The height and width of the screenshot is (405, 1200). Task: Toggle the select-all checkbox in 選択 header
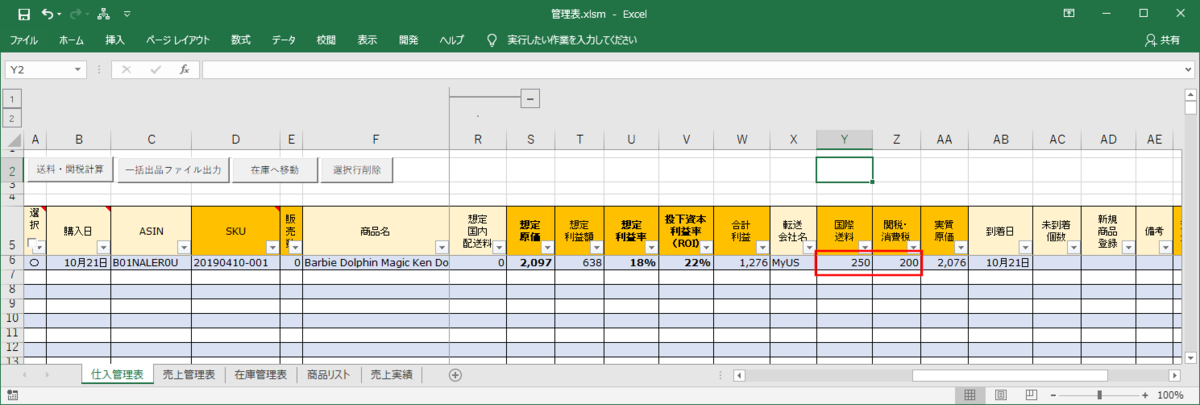click(32, 245)
